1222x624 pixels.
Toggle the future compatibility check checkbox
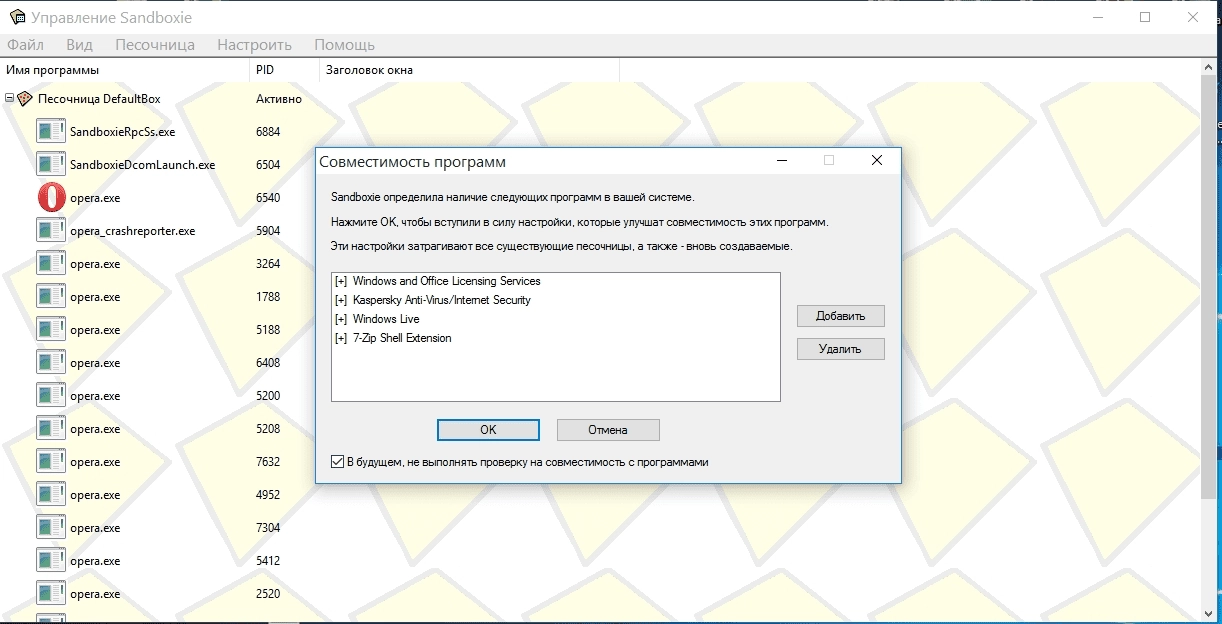tap(337, 462)
